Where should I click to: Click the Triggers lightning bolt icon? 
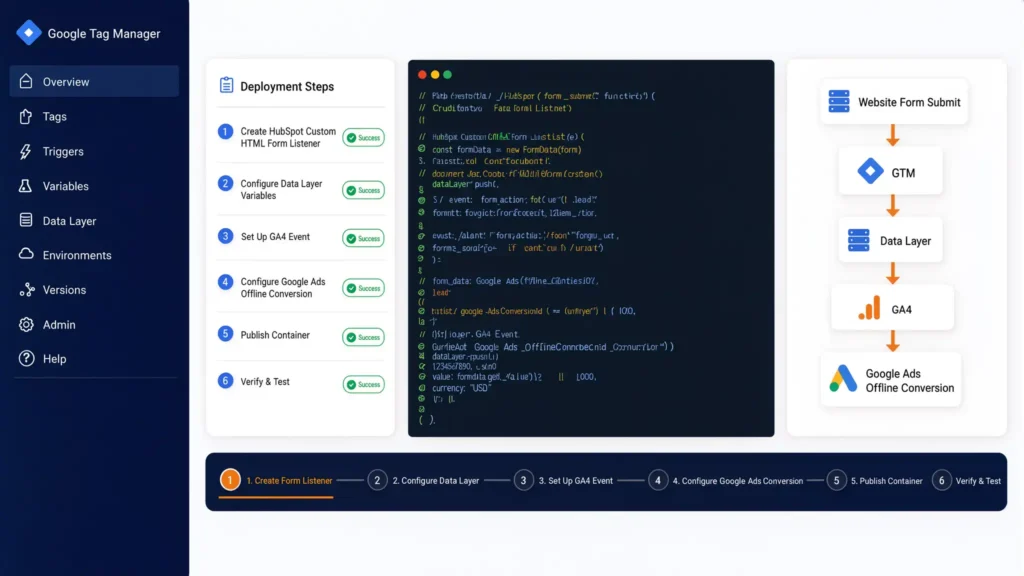click(x=25, y=151)
